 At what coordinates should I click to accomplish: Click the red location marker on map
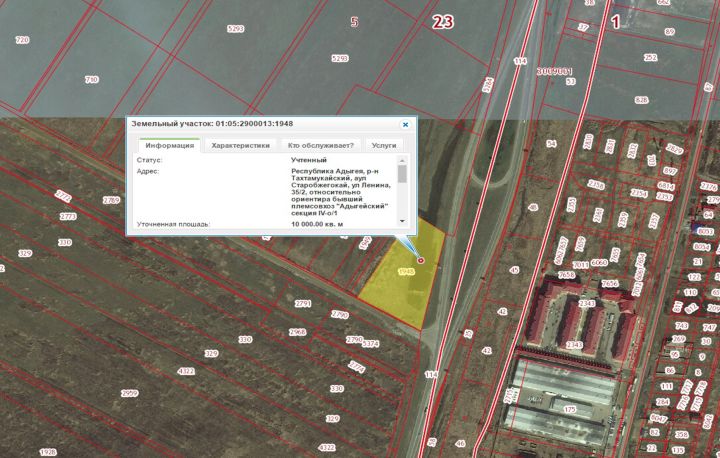pyautogui.click(x=420, y=260)
